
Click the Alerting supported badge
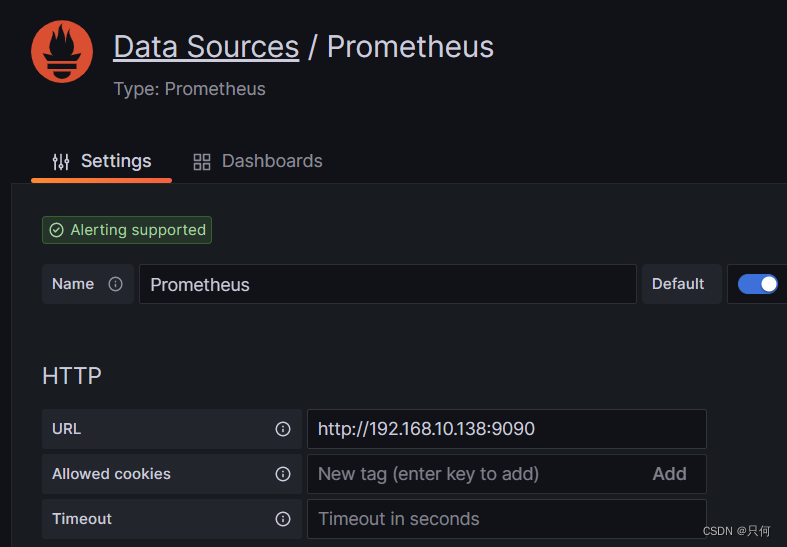click(127, 230)
